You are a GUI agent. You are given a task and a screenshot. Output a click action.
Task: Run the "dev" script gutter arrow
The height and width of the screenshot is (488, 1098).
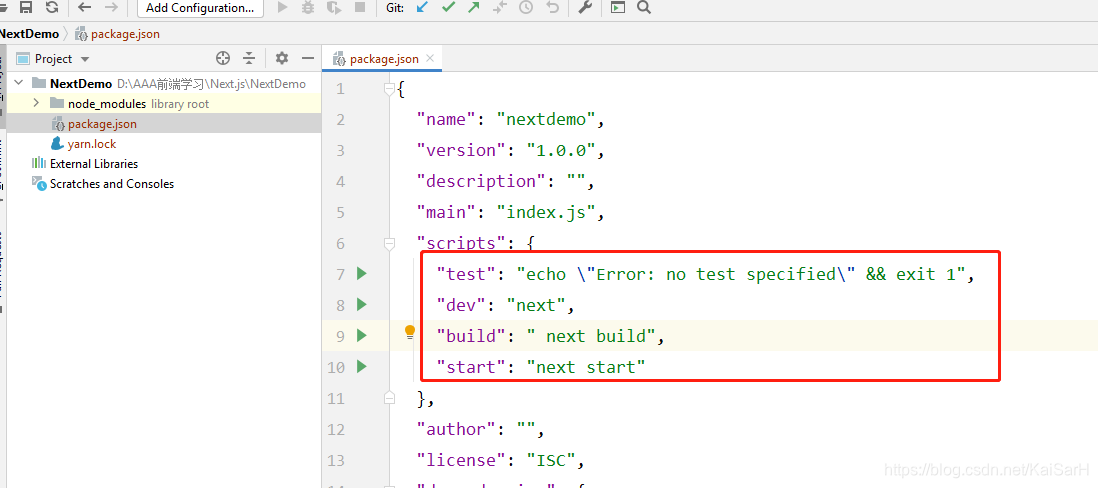click(x=361, y=305)
